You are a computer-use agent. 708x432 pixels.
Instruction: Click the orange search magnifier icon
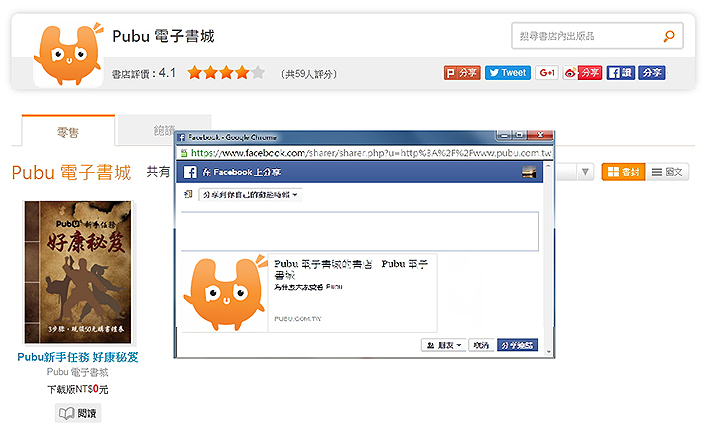[669, 36]
